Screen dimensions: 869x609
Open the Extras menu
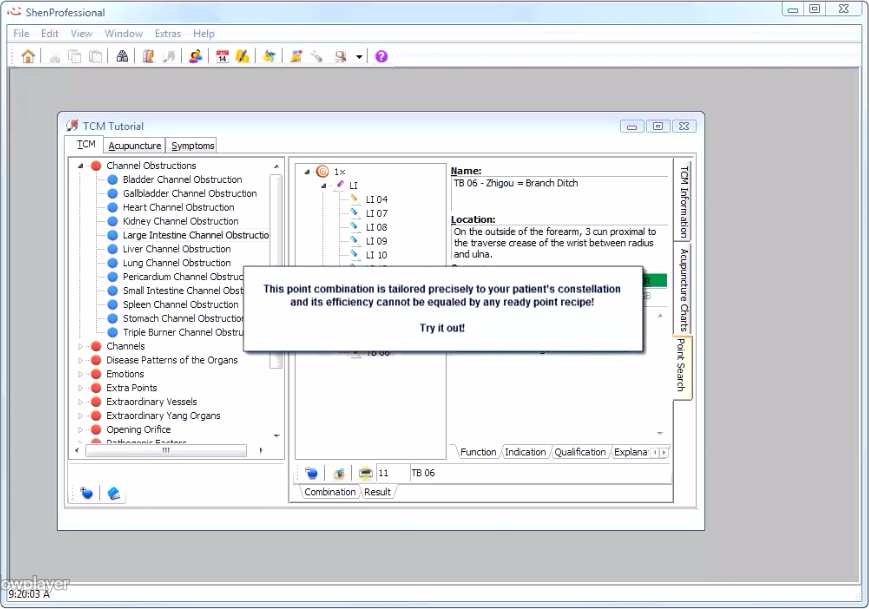(x=167, y=34)
